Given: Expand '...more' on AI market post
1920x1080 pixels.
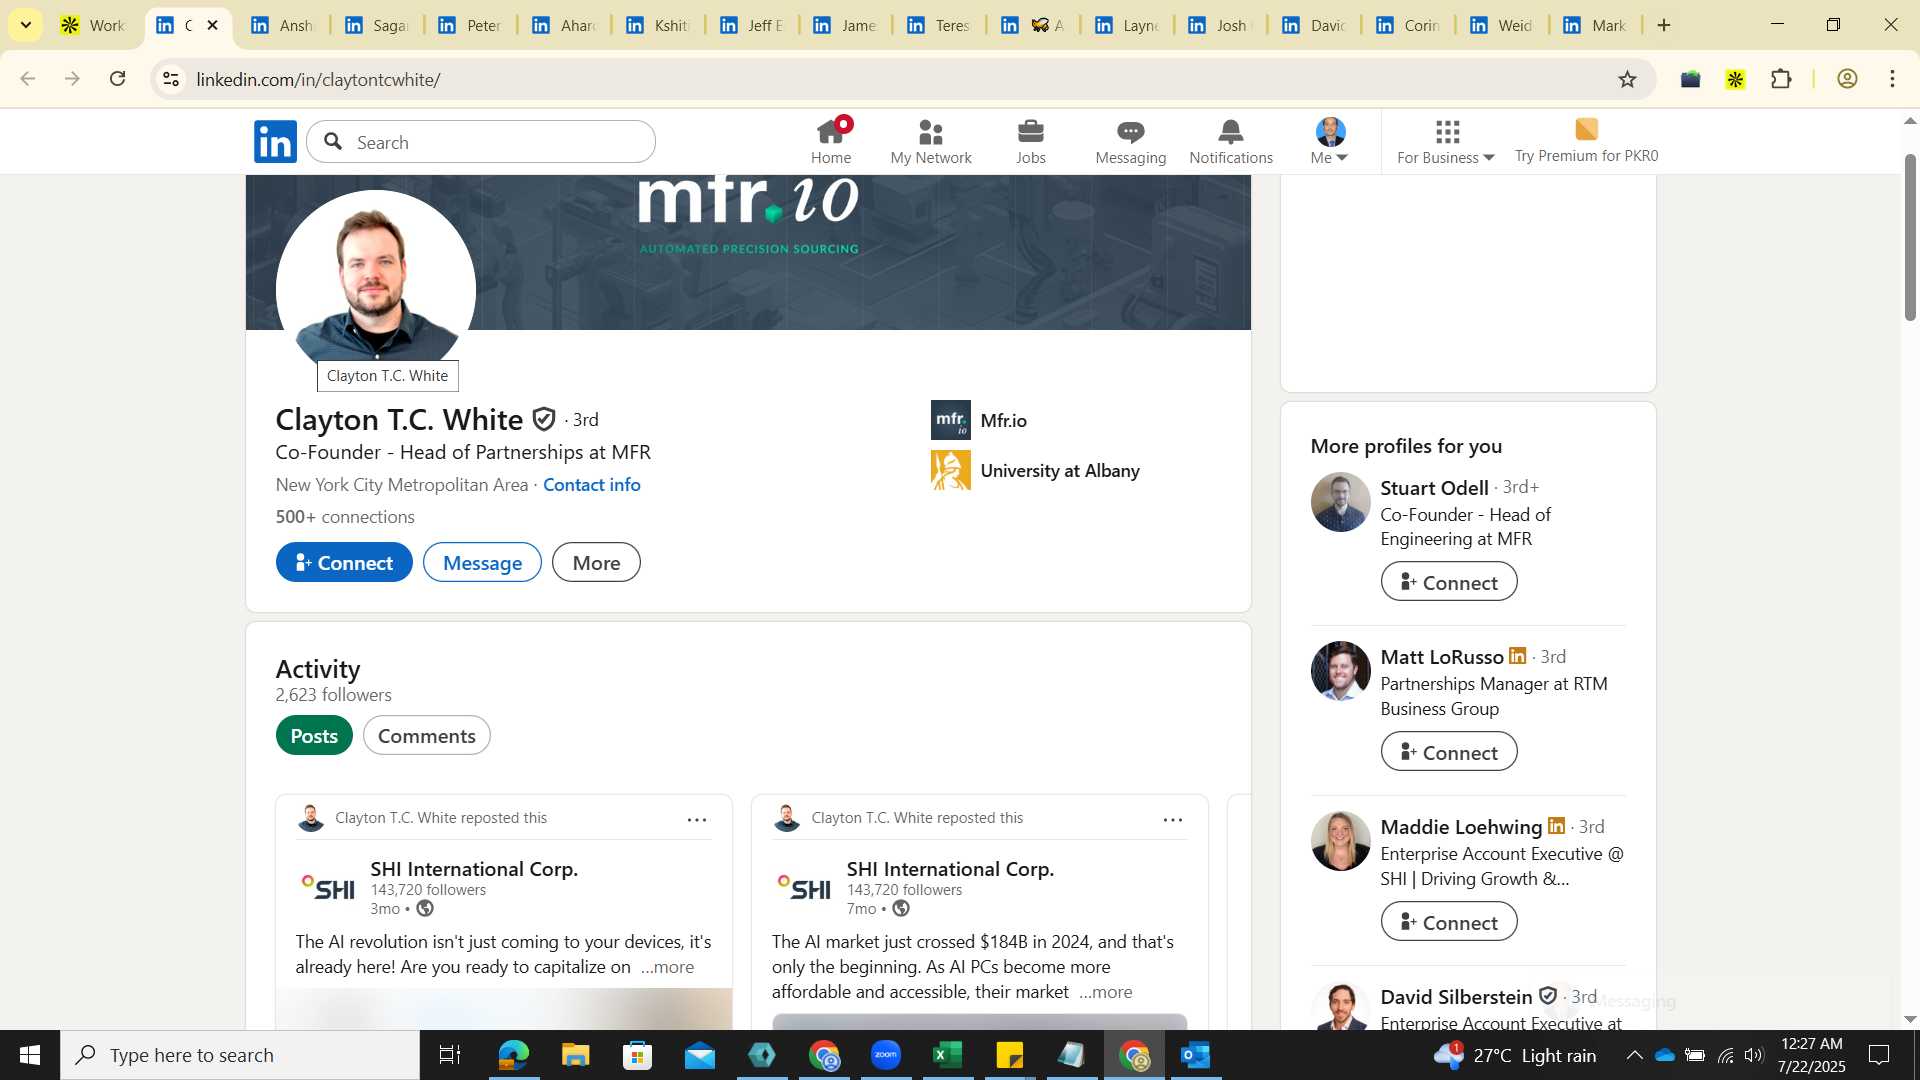Looking at the screenshot, I should [1106, 992].
